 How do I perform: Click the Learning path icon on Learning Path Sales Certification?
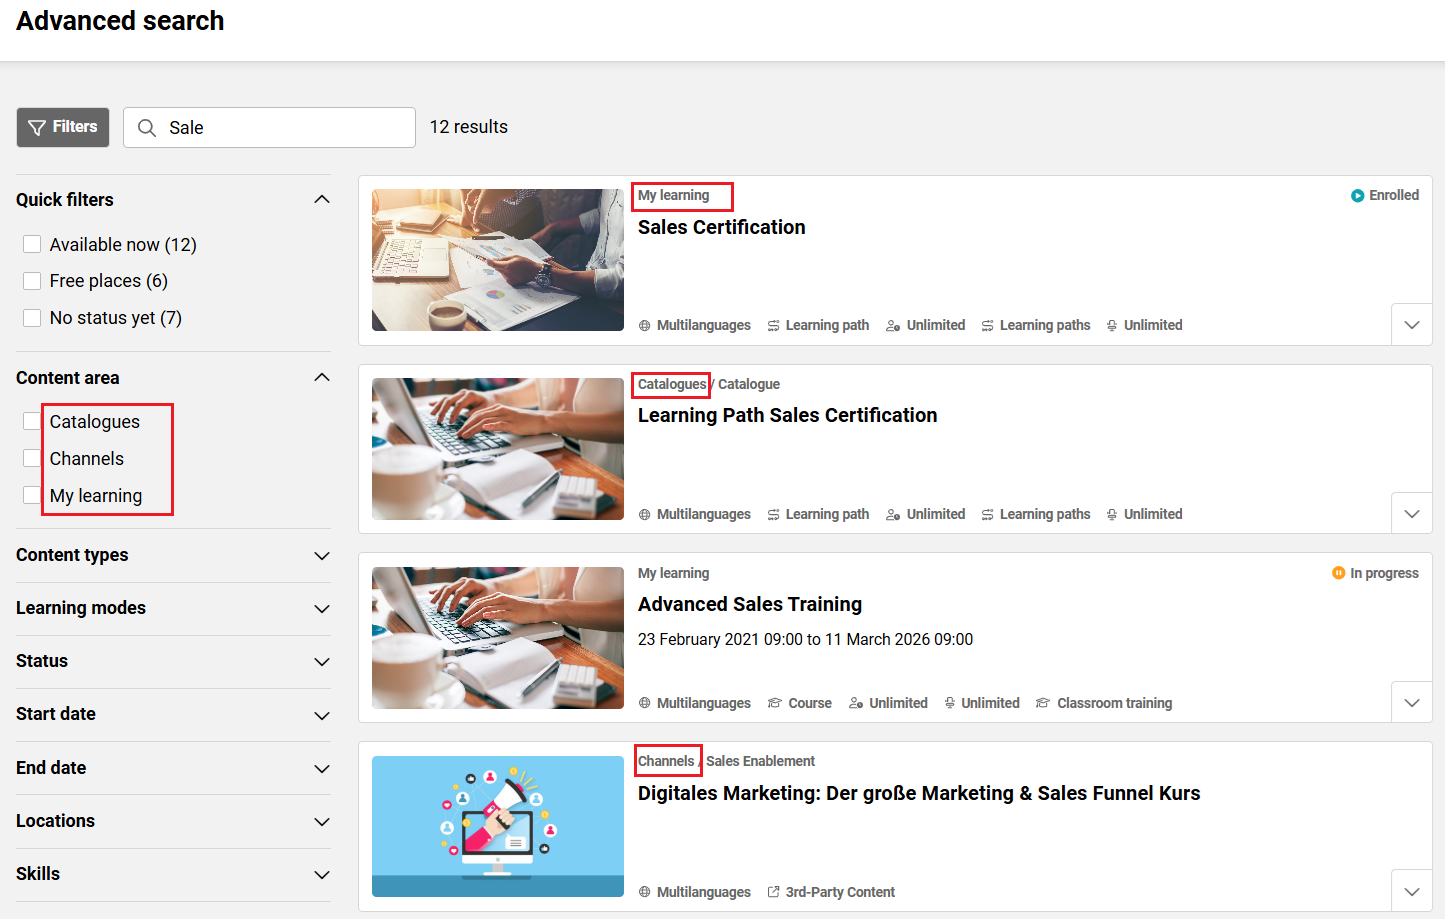pyautogui.click(x=774, y=515)
